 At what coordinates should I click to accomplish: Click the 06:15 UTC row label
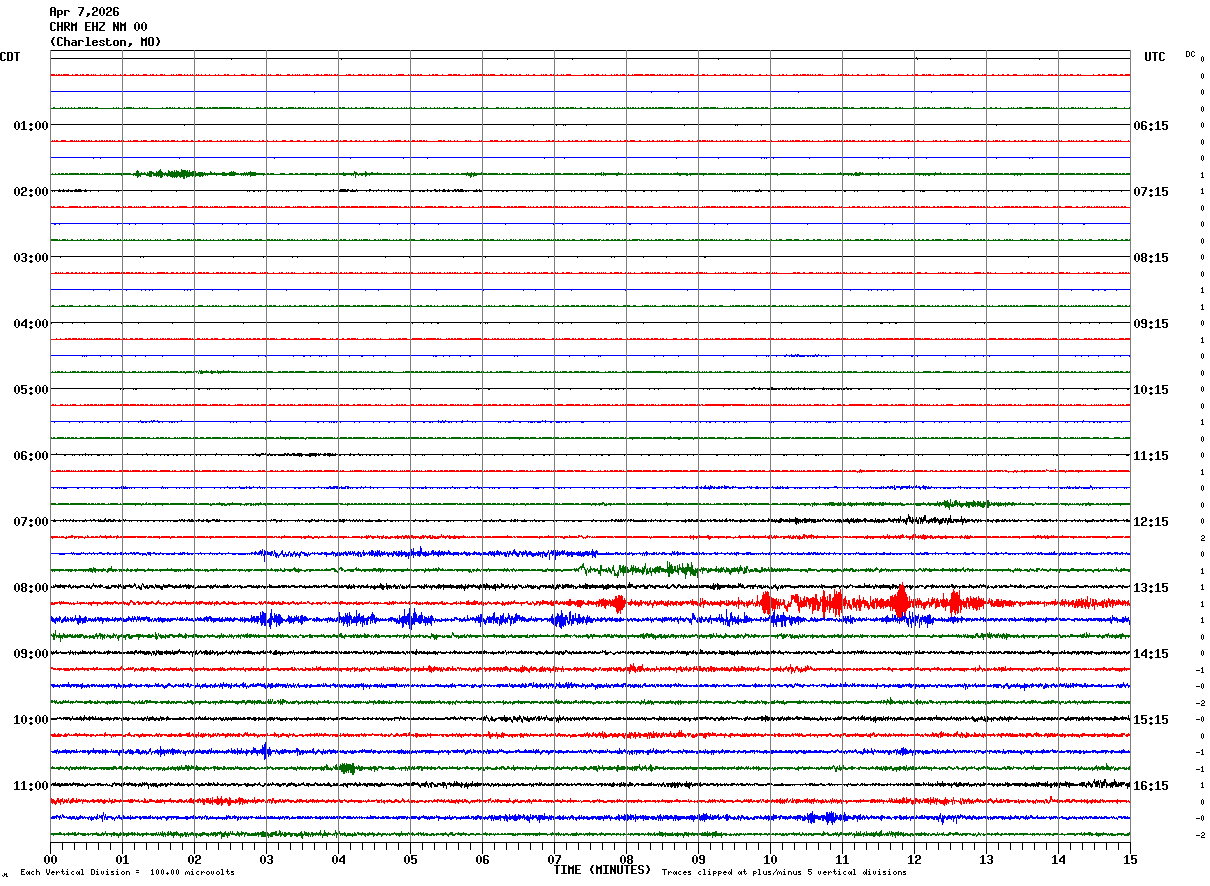pos(1151,126)
